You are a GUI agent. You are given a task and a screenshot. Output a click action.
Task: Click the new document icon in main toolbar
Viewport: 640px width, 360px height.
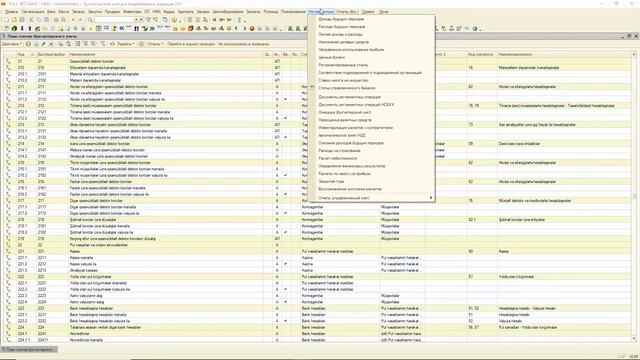(7, 20)
